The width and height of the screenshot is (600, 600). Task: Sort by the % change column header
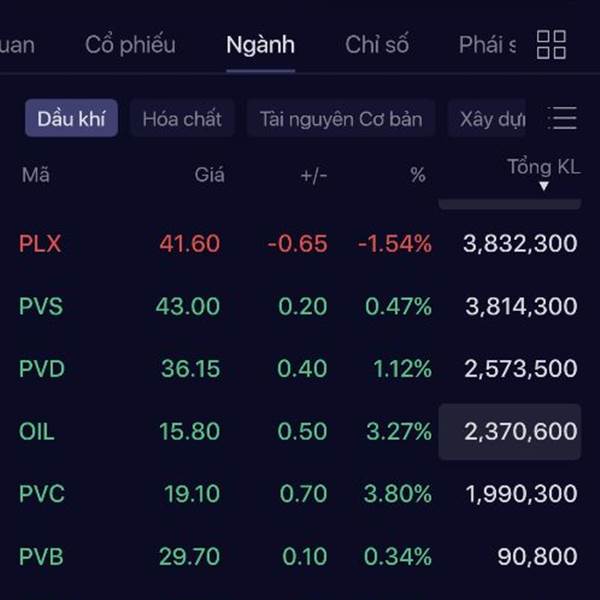click(417, 175)
